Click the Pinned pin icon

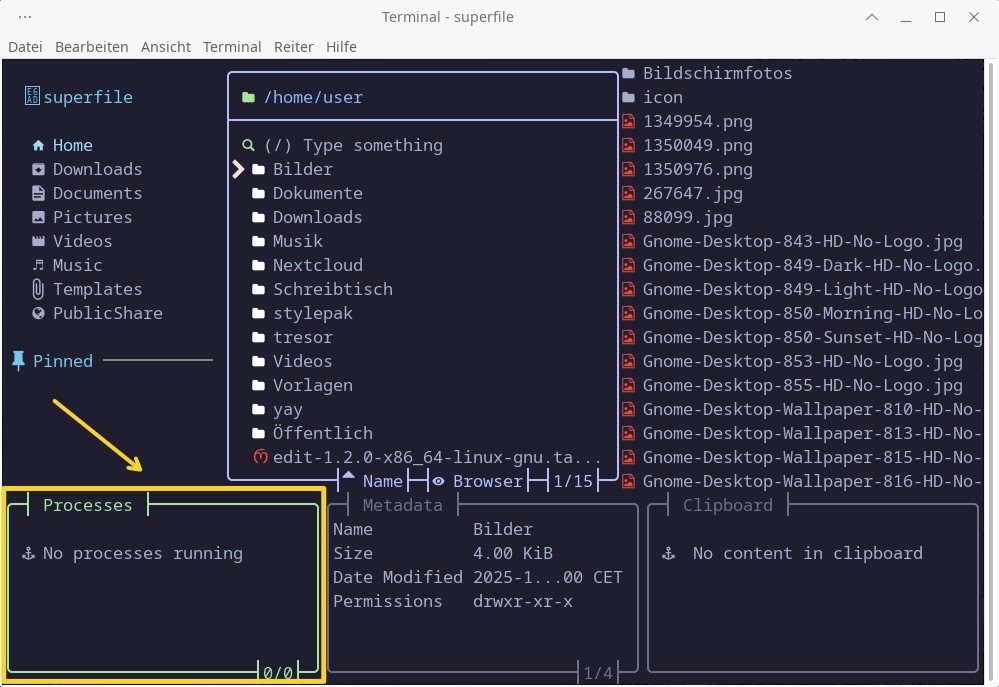[18, 361]
